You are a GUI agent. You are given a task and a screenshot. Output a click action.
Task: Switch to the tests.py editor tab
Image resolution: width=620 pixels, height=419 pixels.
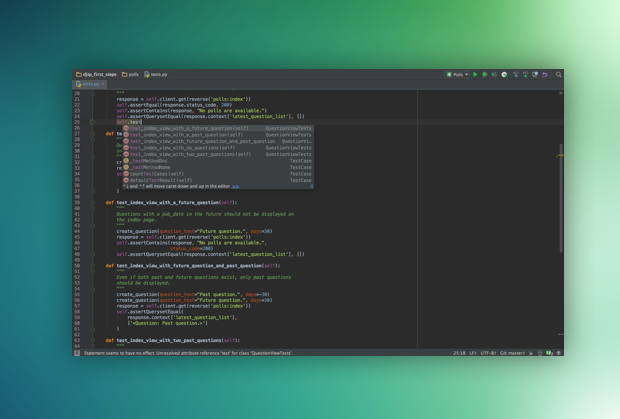[x=89, y=84]
